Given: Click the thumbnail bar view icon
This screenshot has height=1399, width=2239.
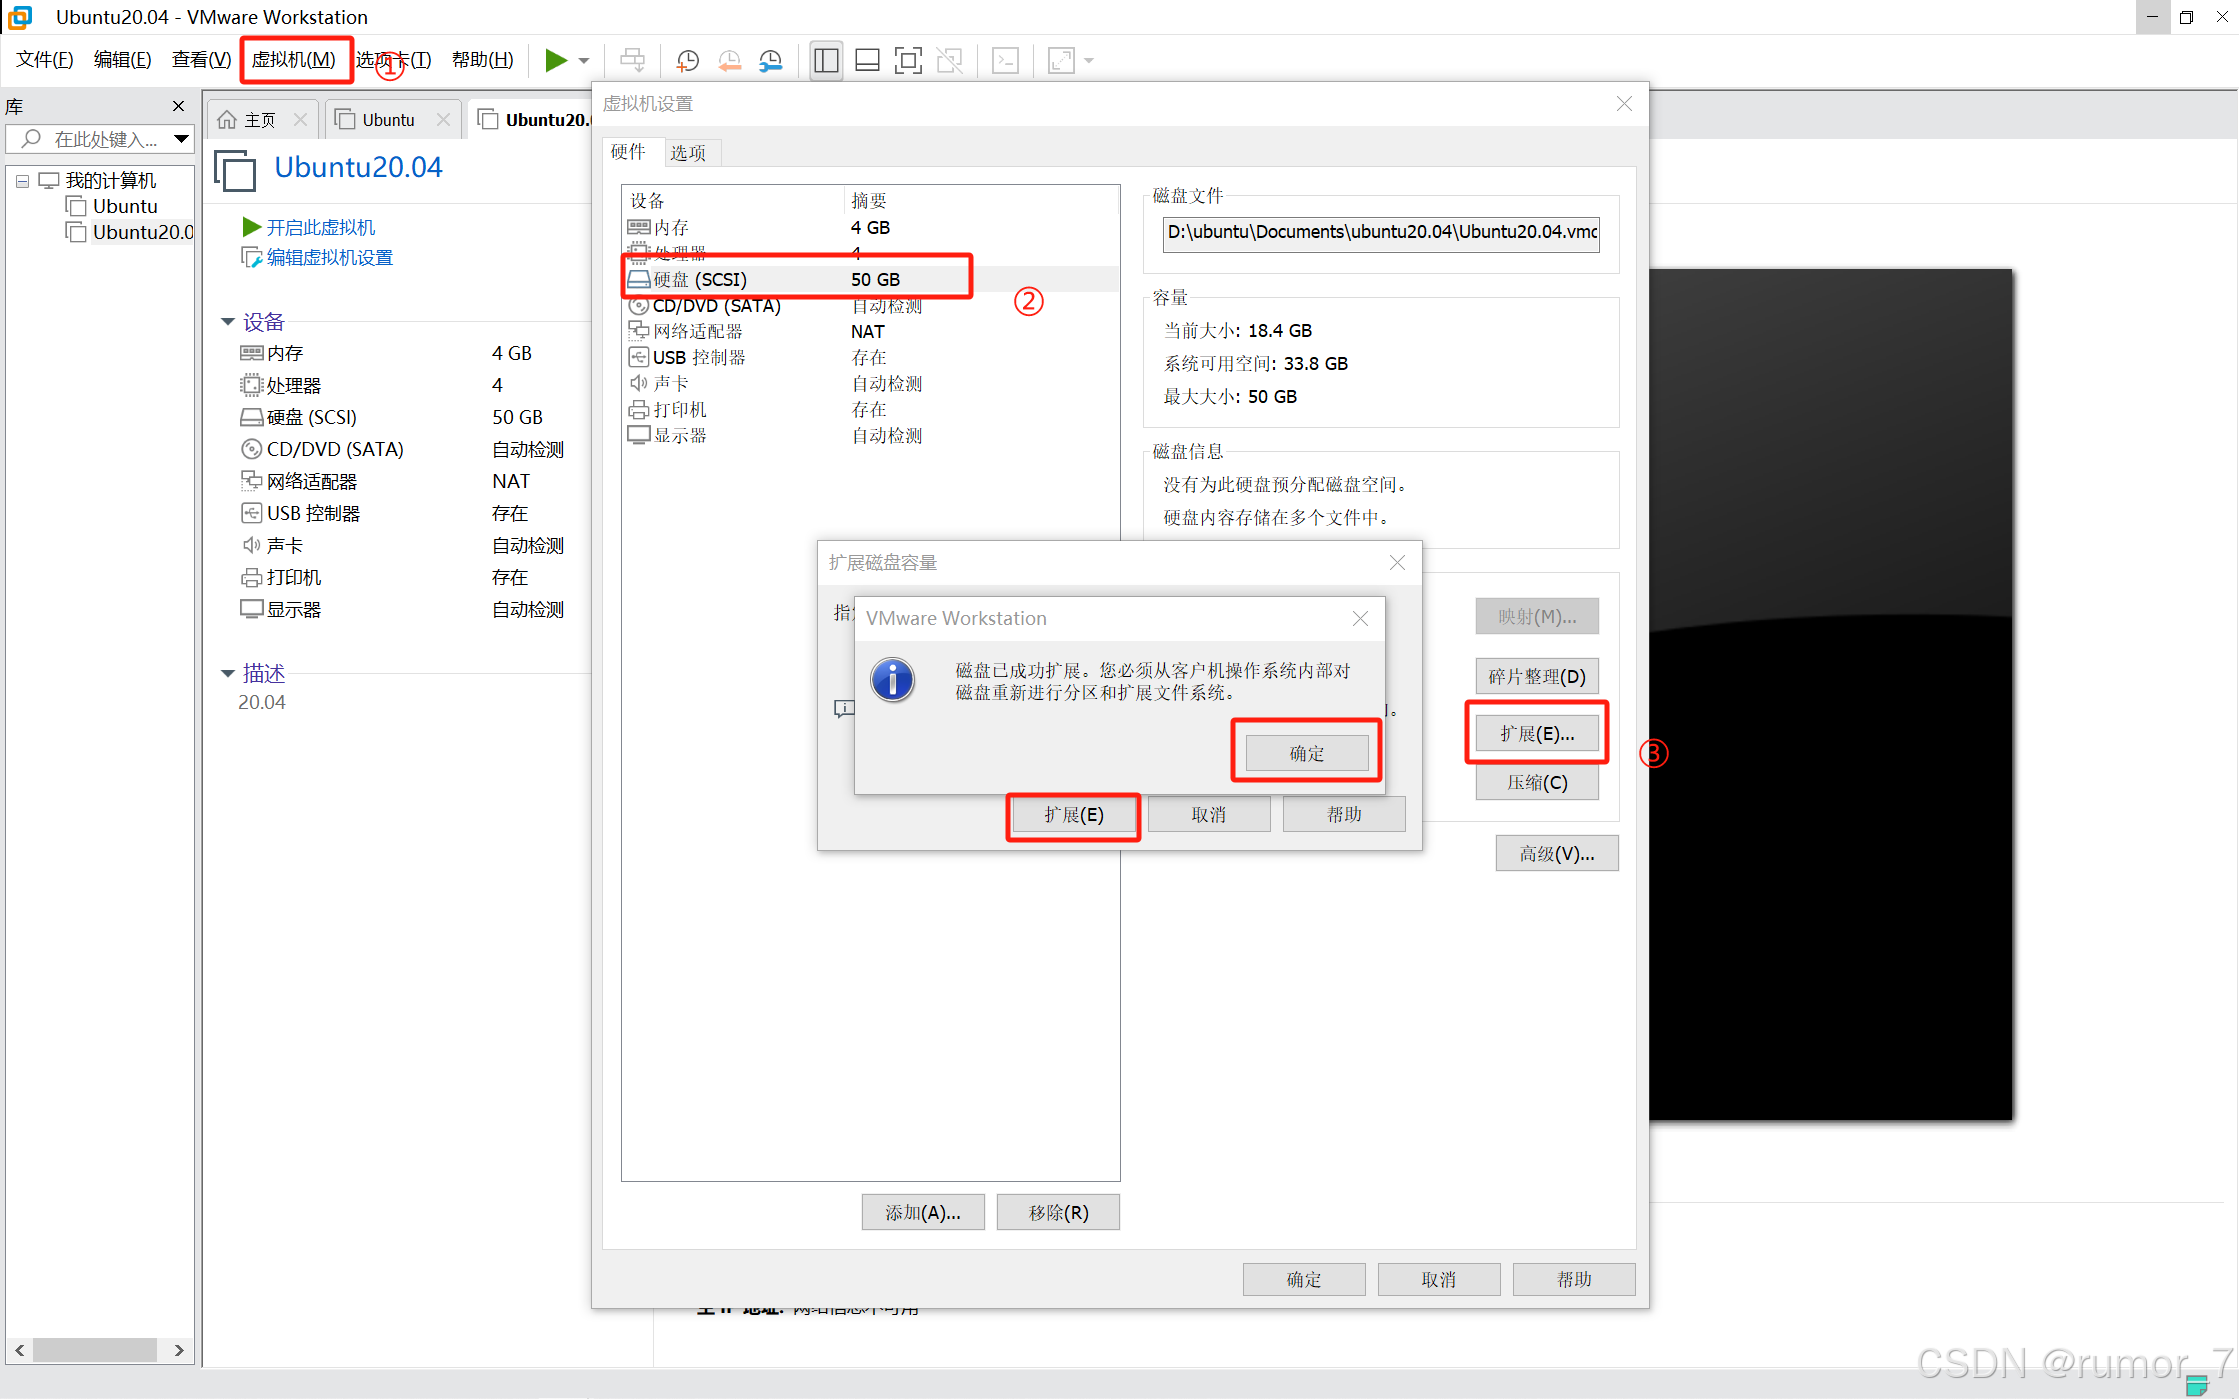Looking at the screenshot, I should (x=867, y=61).
